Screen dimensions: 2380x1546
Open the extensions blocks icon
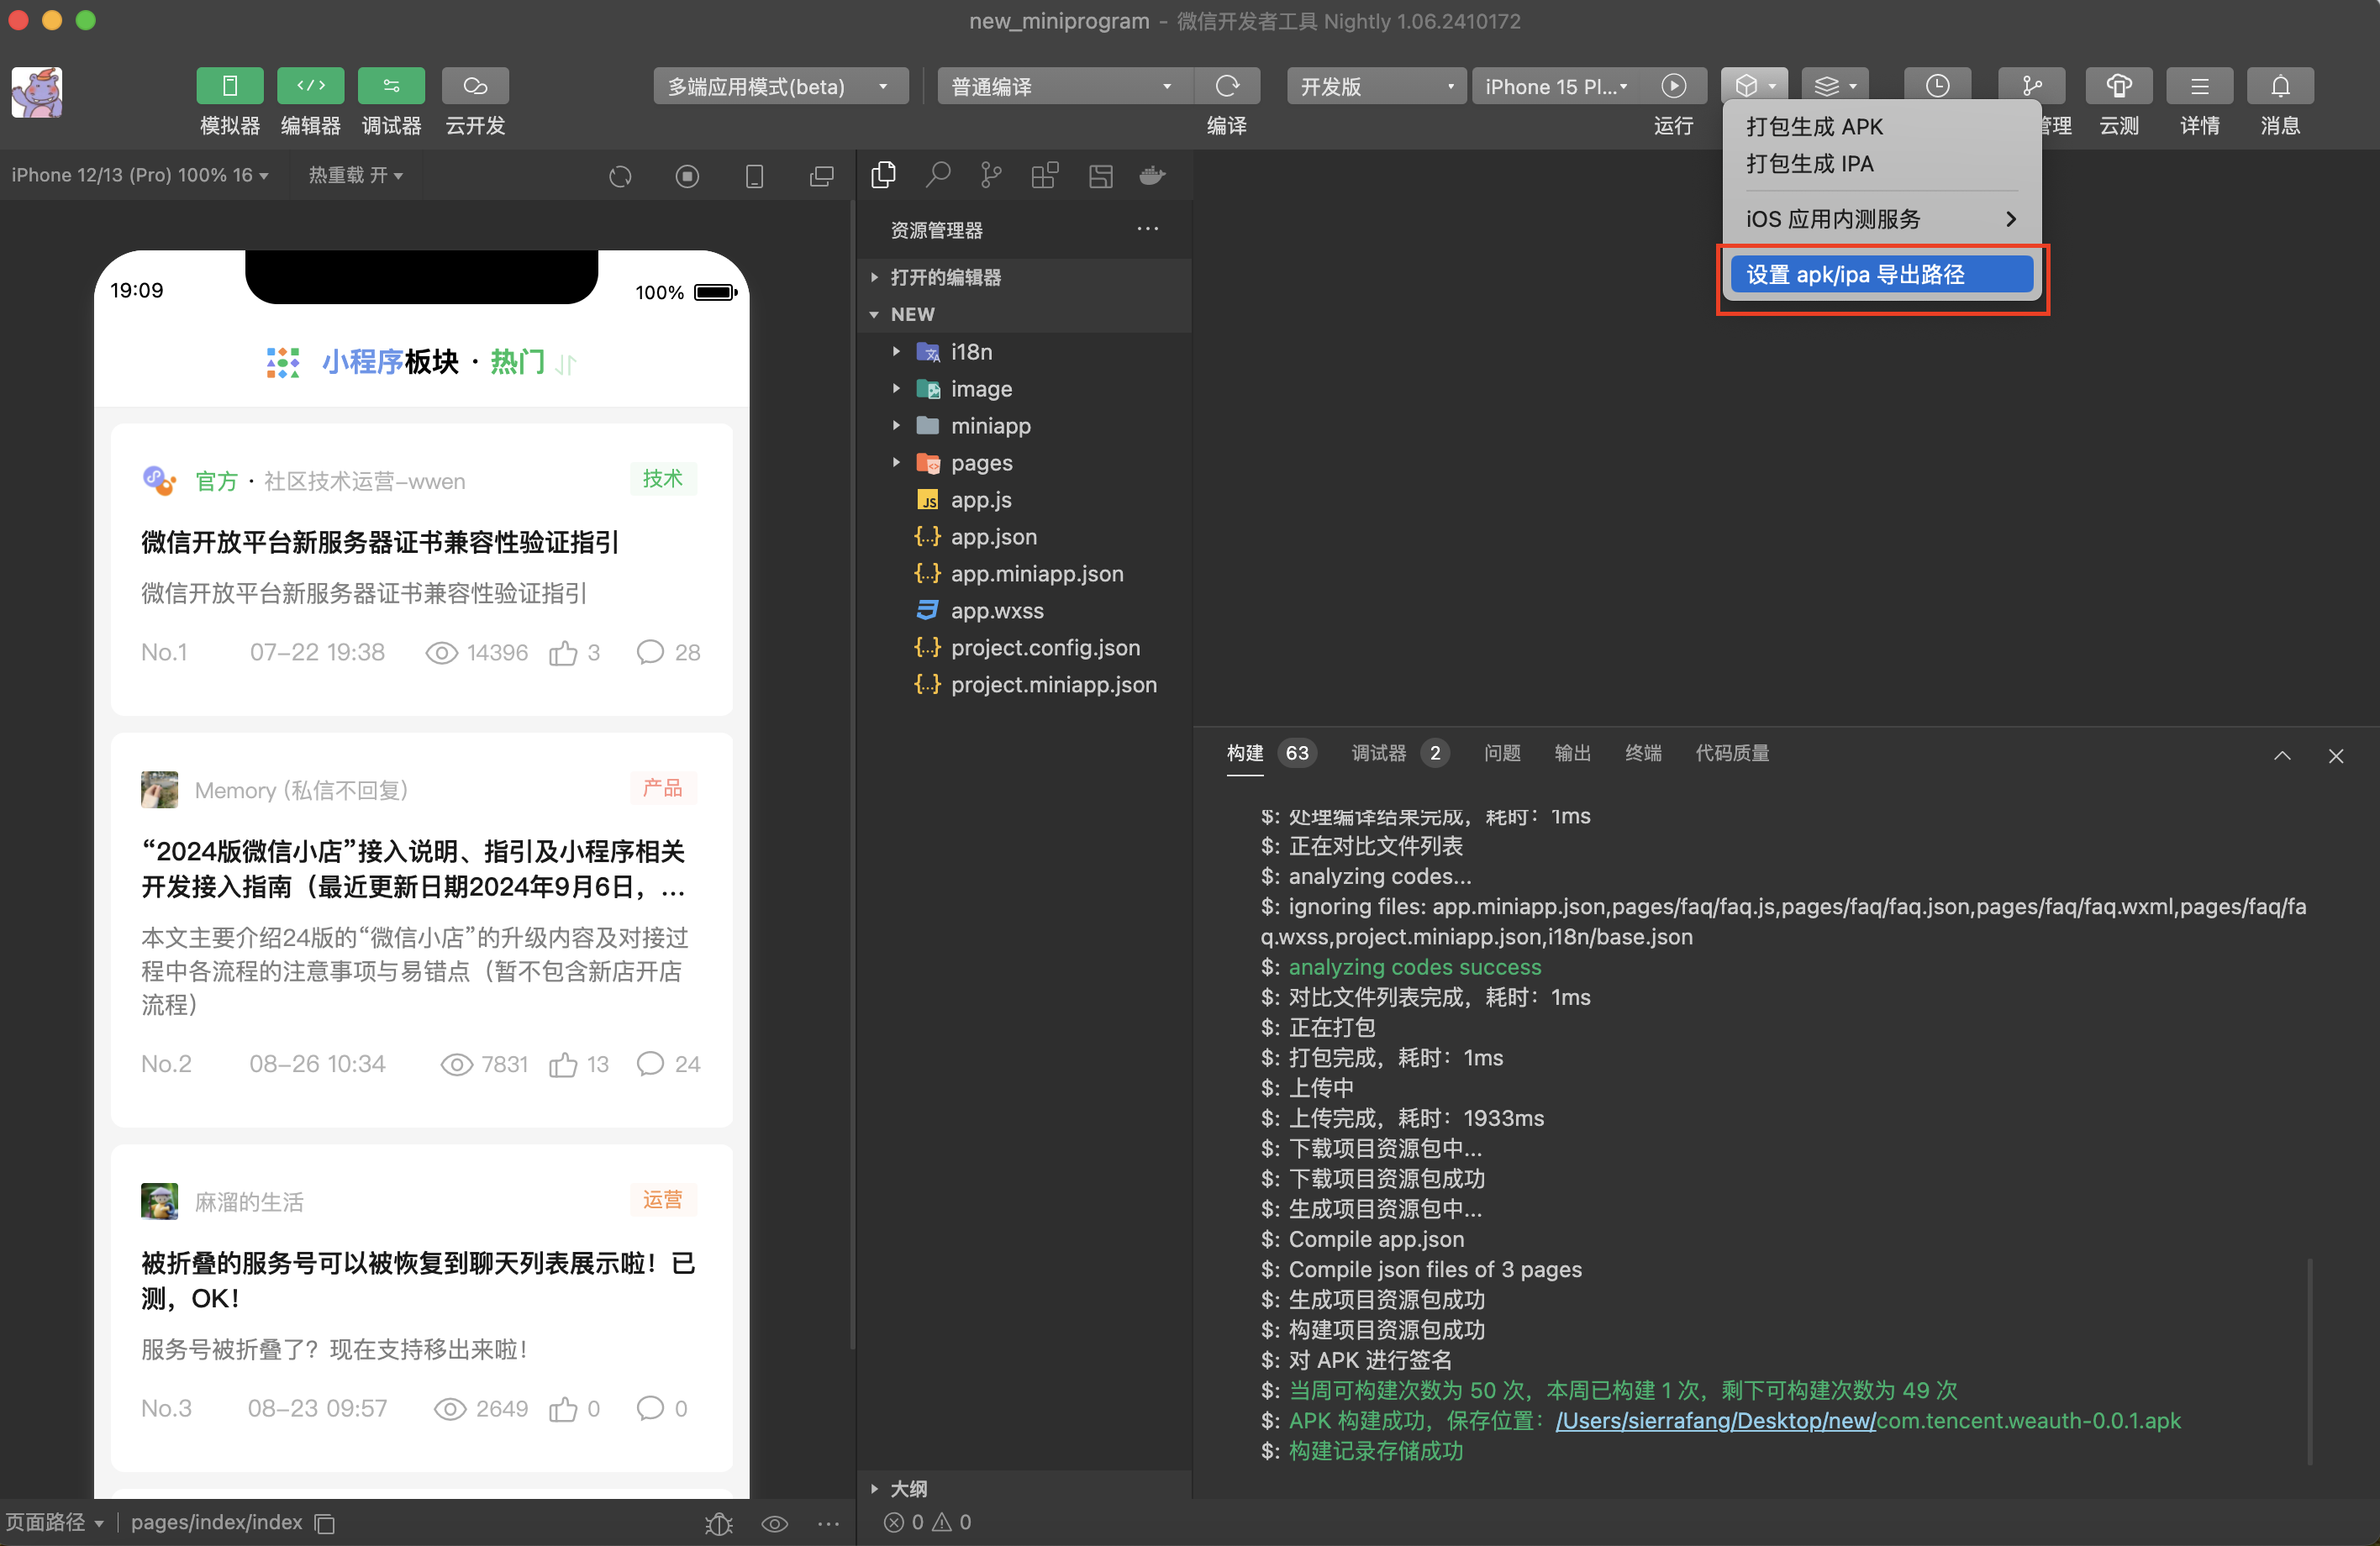(1045, 176)
